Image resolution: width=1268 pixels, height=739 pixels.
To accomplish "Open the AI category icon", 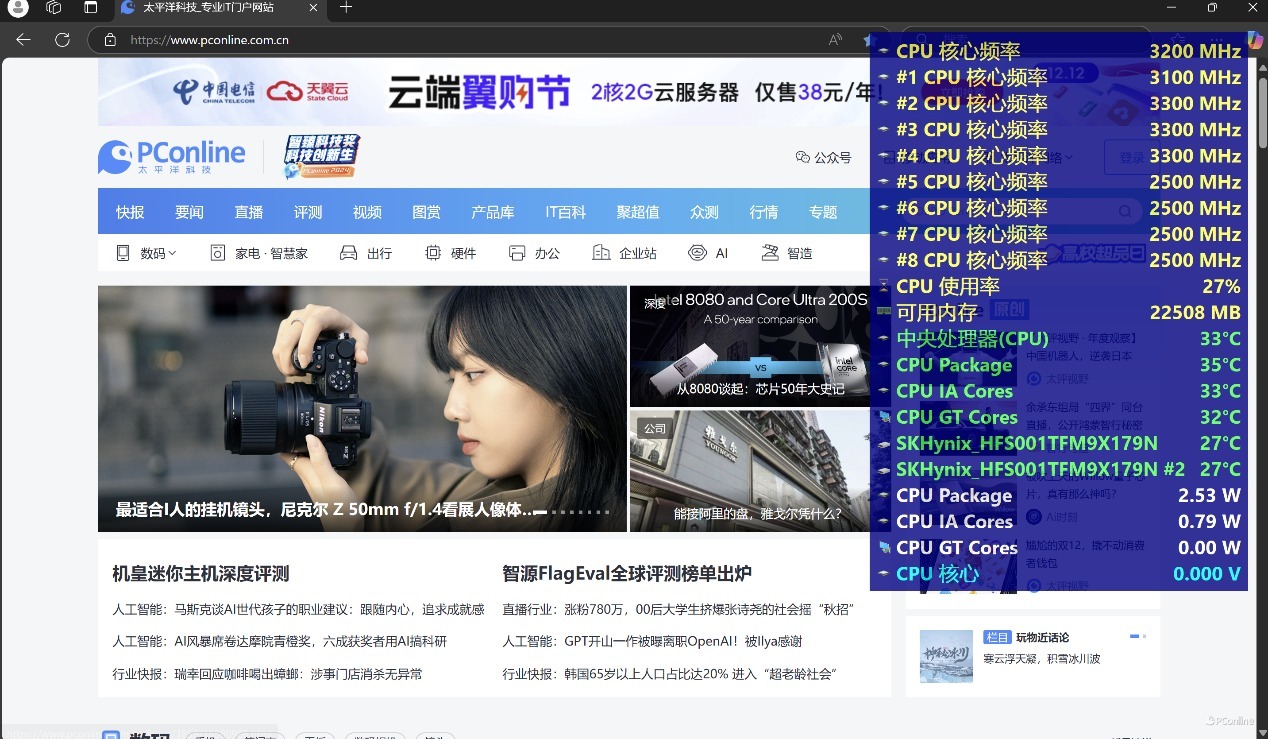I will click(x=697, y=253).
